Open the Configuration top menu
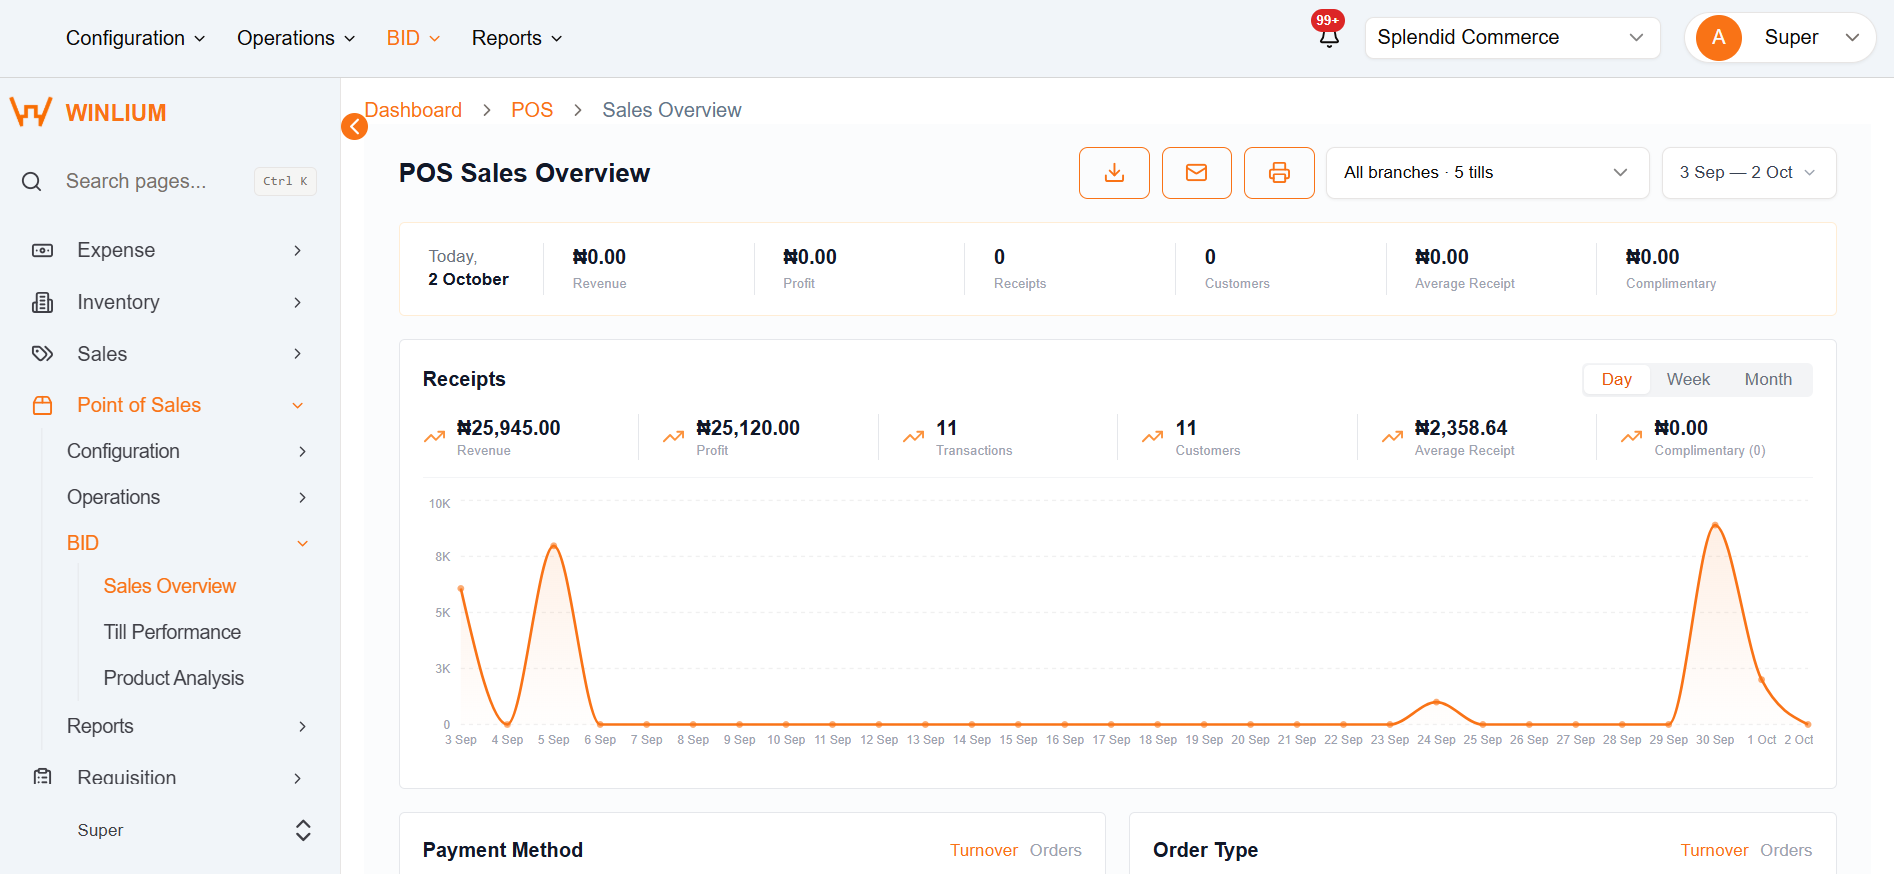 pyautogui.click(x=136, y=38)
